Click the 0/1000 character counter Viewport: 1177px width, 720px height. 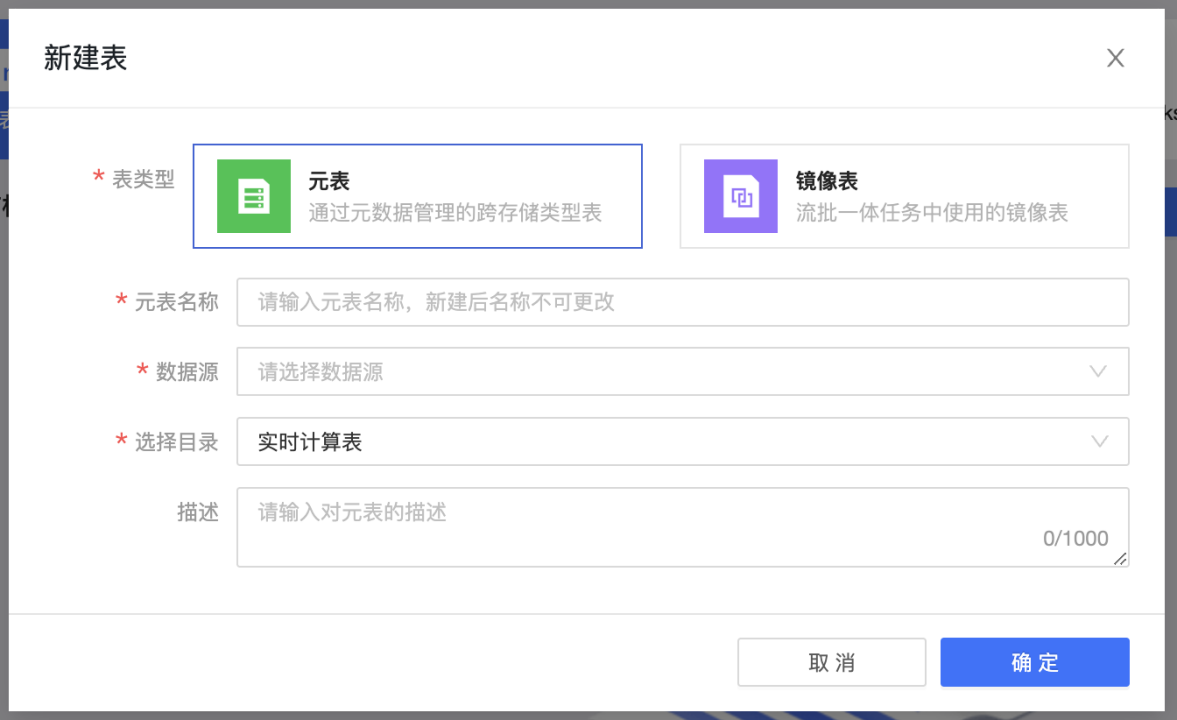point(1075,539)
